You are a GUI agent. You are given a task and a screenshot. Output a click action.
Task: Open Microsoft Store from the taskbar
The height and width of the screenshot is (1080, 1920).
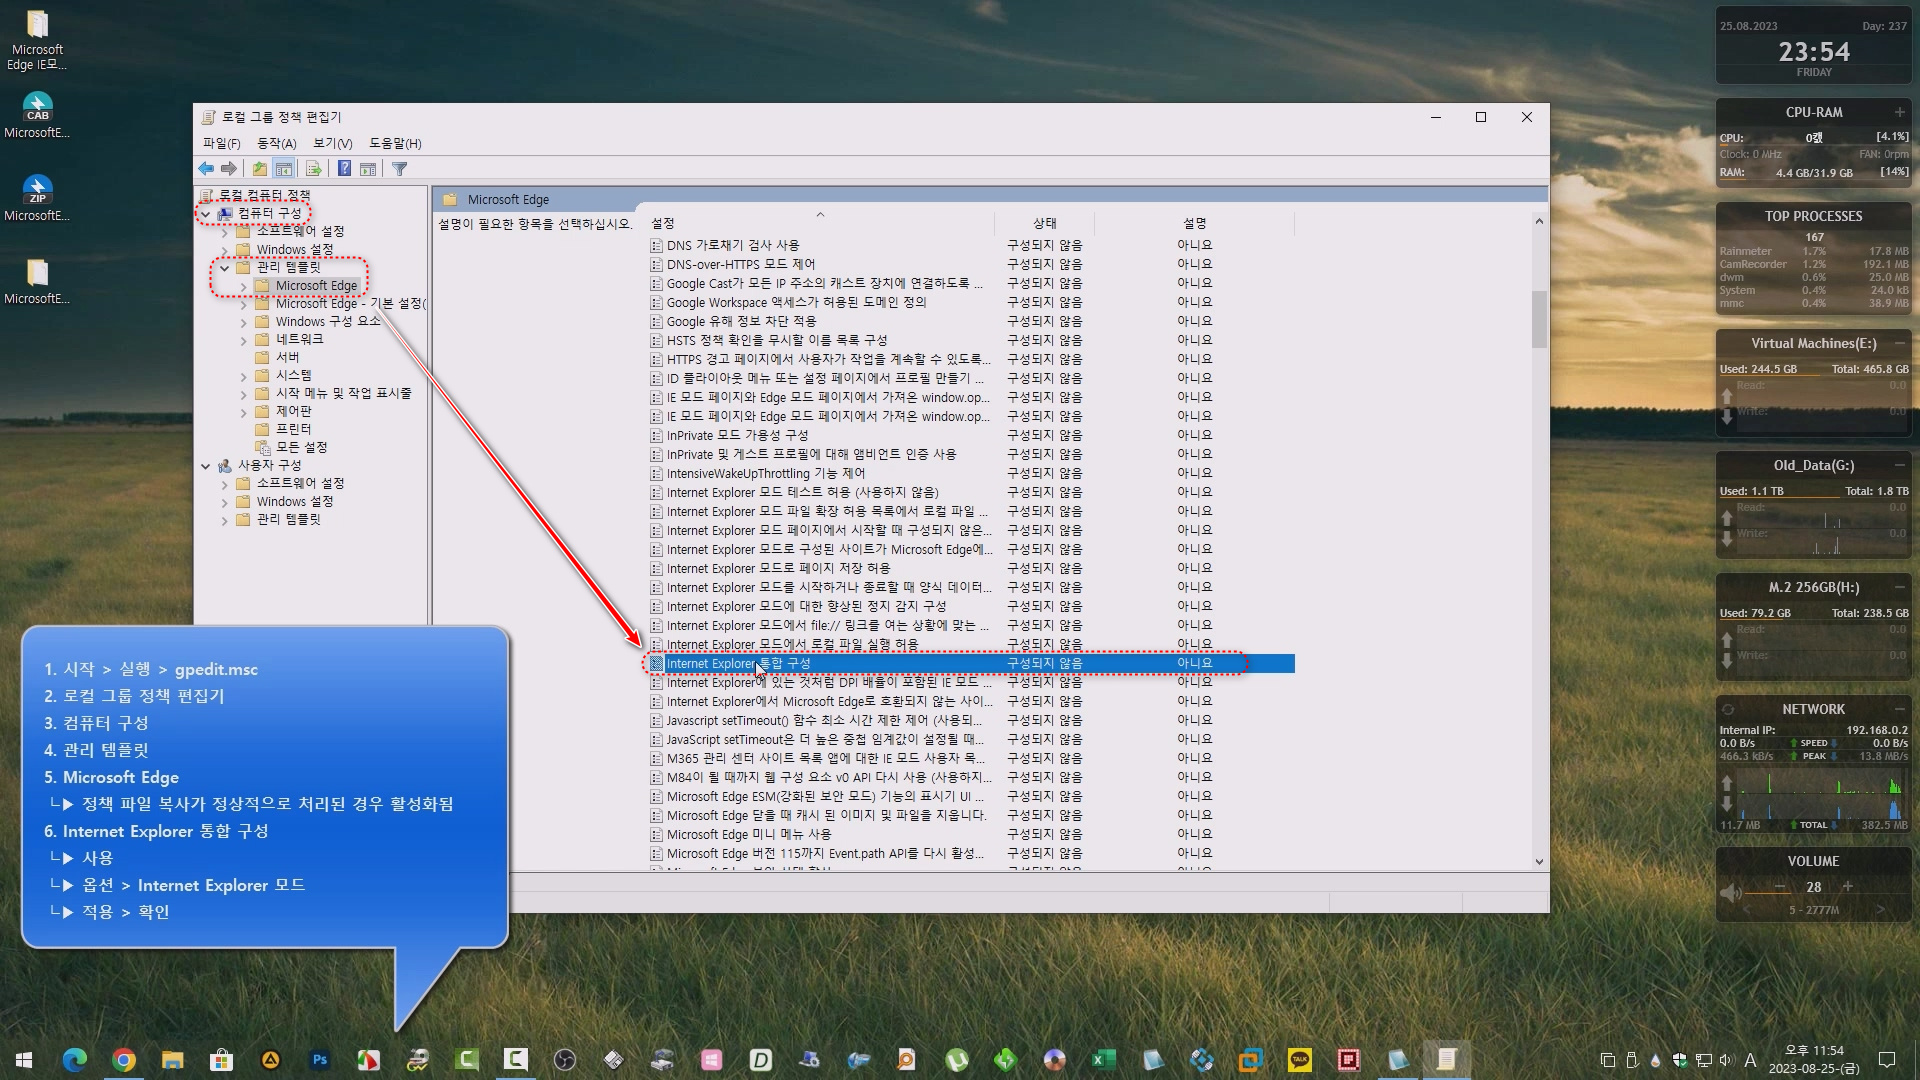coord(222,1060)
